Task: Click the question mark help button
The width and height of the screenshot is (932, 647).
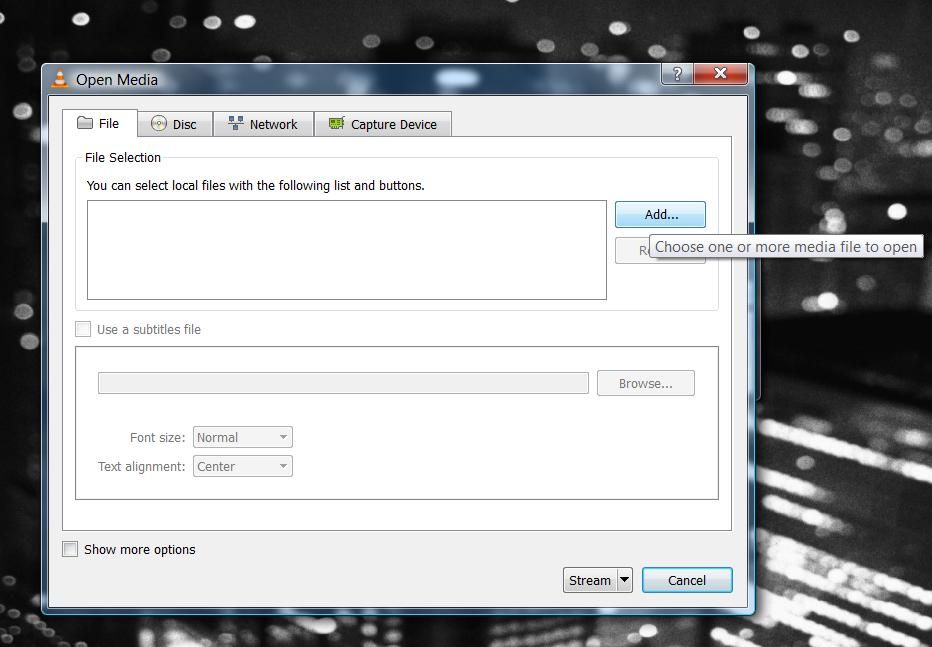Action: pyautogui.click(x=677, y=74)
